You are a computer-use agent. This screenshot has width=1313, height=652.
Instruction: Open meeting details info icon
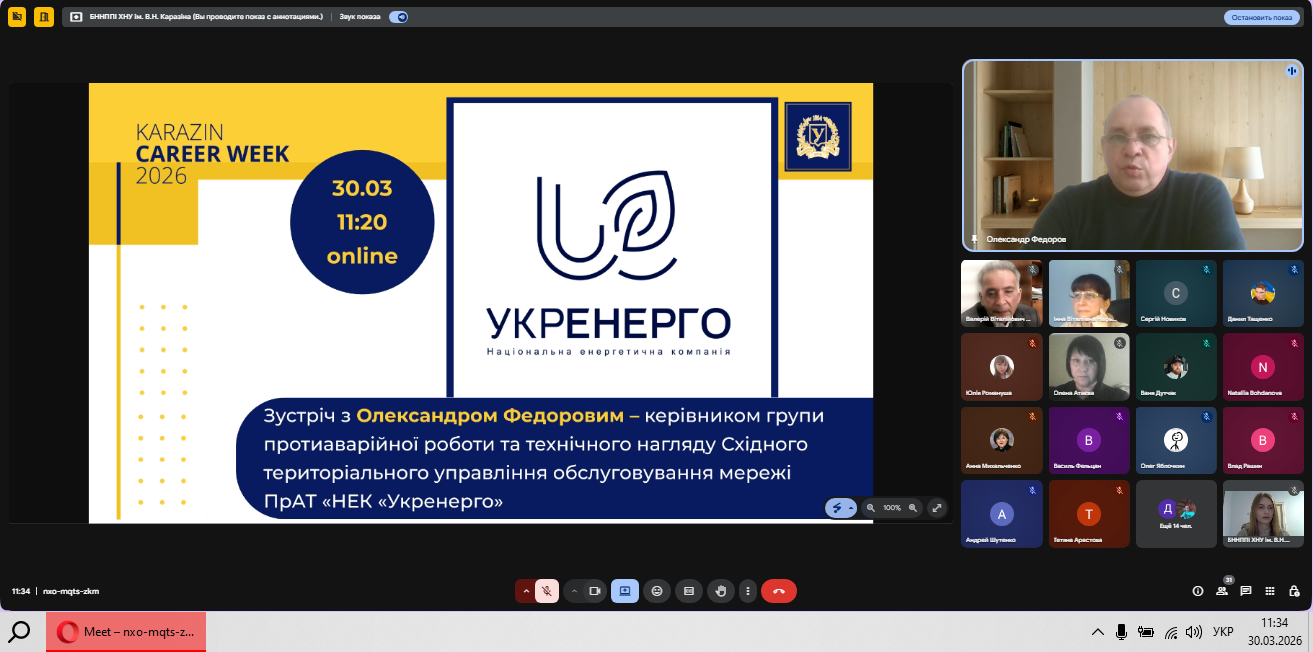pos(1198,591)
